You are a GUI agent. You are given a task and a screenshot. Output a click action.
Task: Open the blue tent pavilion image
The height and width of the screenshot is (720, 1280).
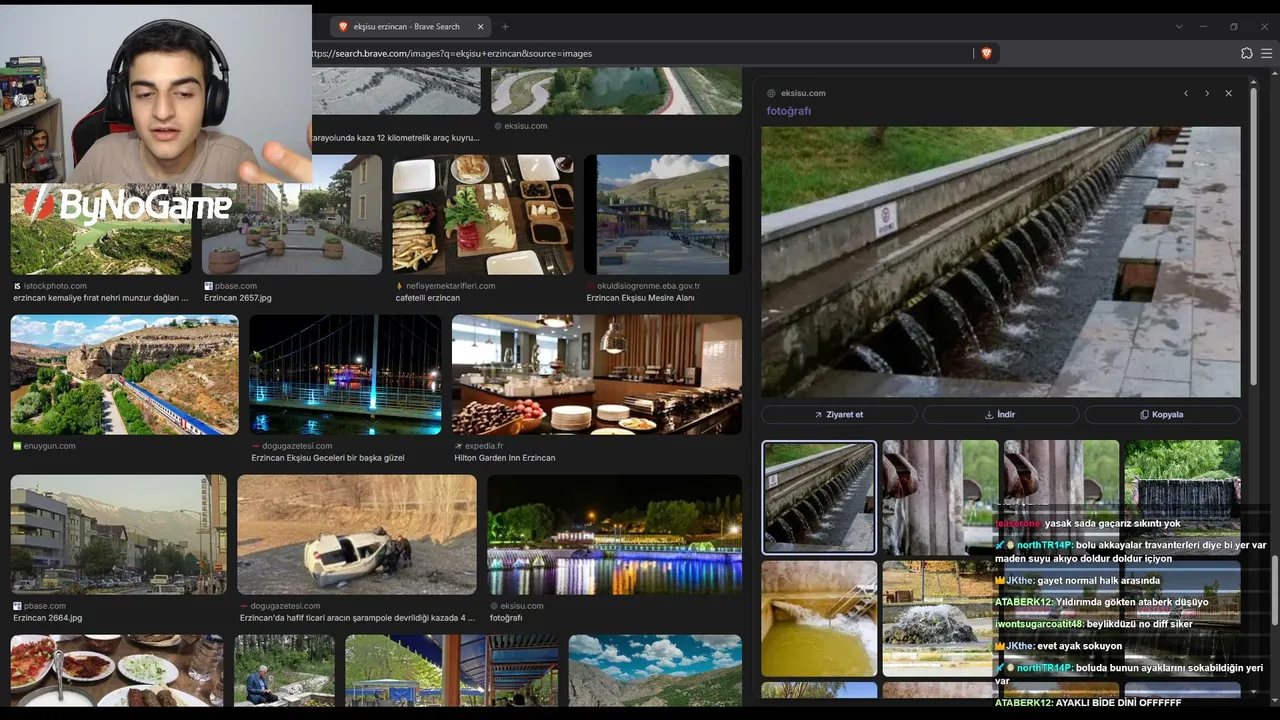click(452, 671)
